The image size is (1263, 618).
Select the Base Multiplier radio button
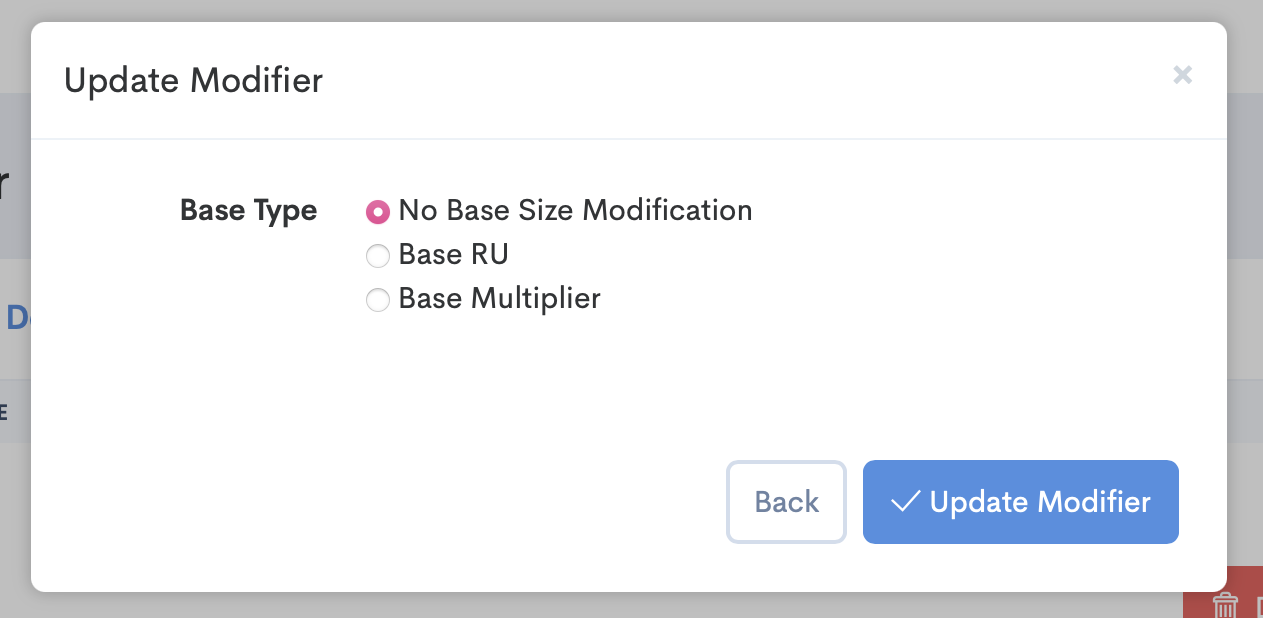pos(377,300)
